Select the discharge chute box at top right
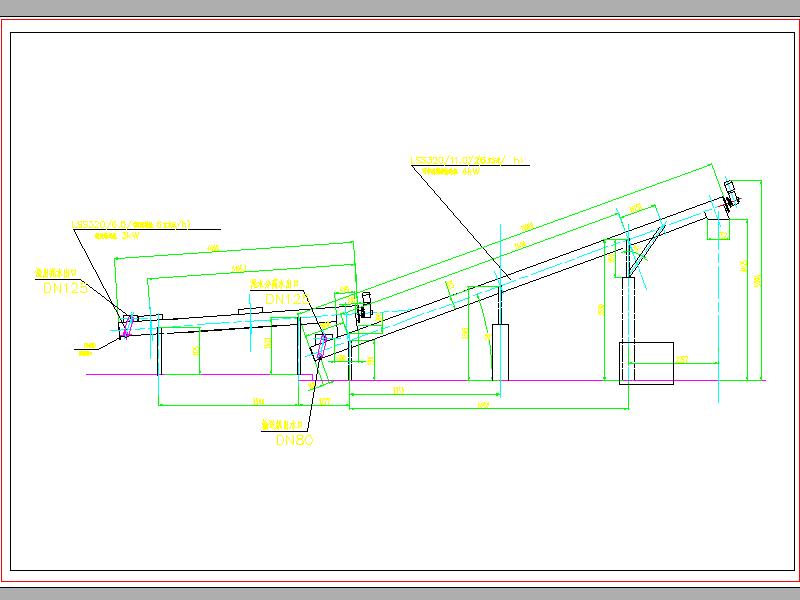 point(718,229)
